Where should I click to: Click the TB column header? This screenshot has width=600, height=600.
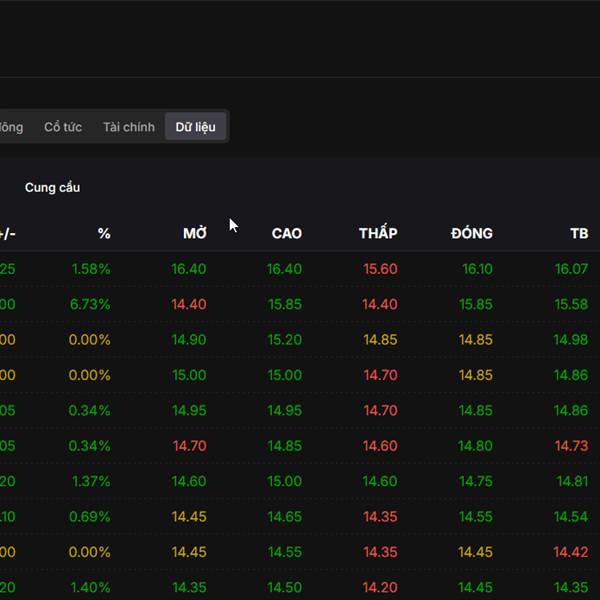click(579, 233)
